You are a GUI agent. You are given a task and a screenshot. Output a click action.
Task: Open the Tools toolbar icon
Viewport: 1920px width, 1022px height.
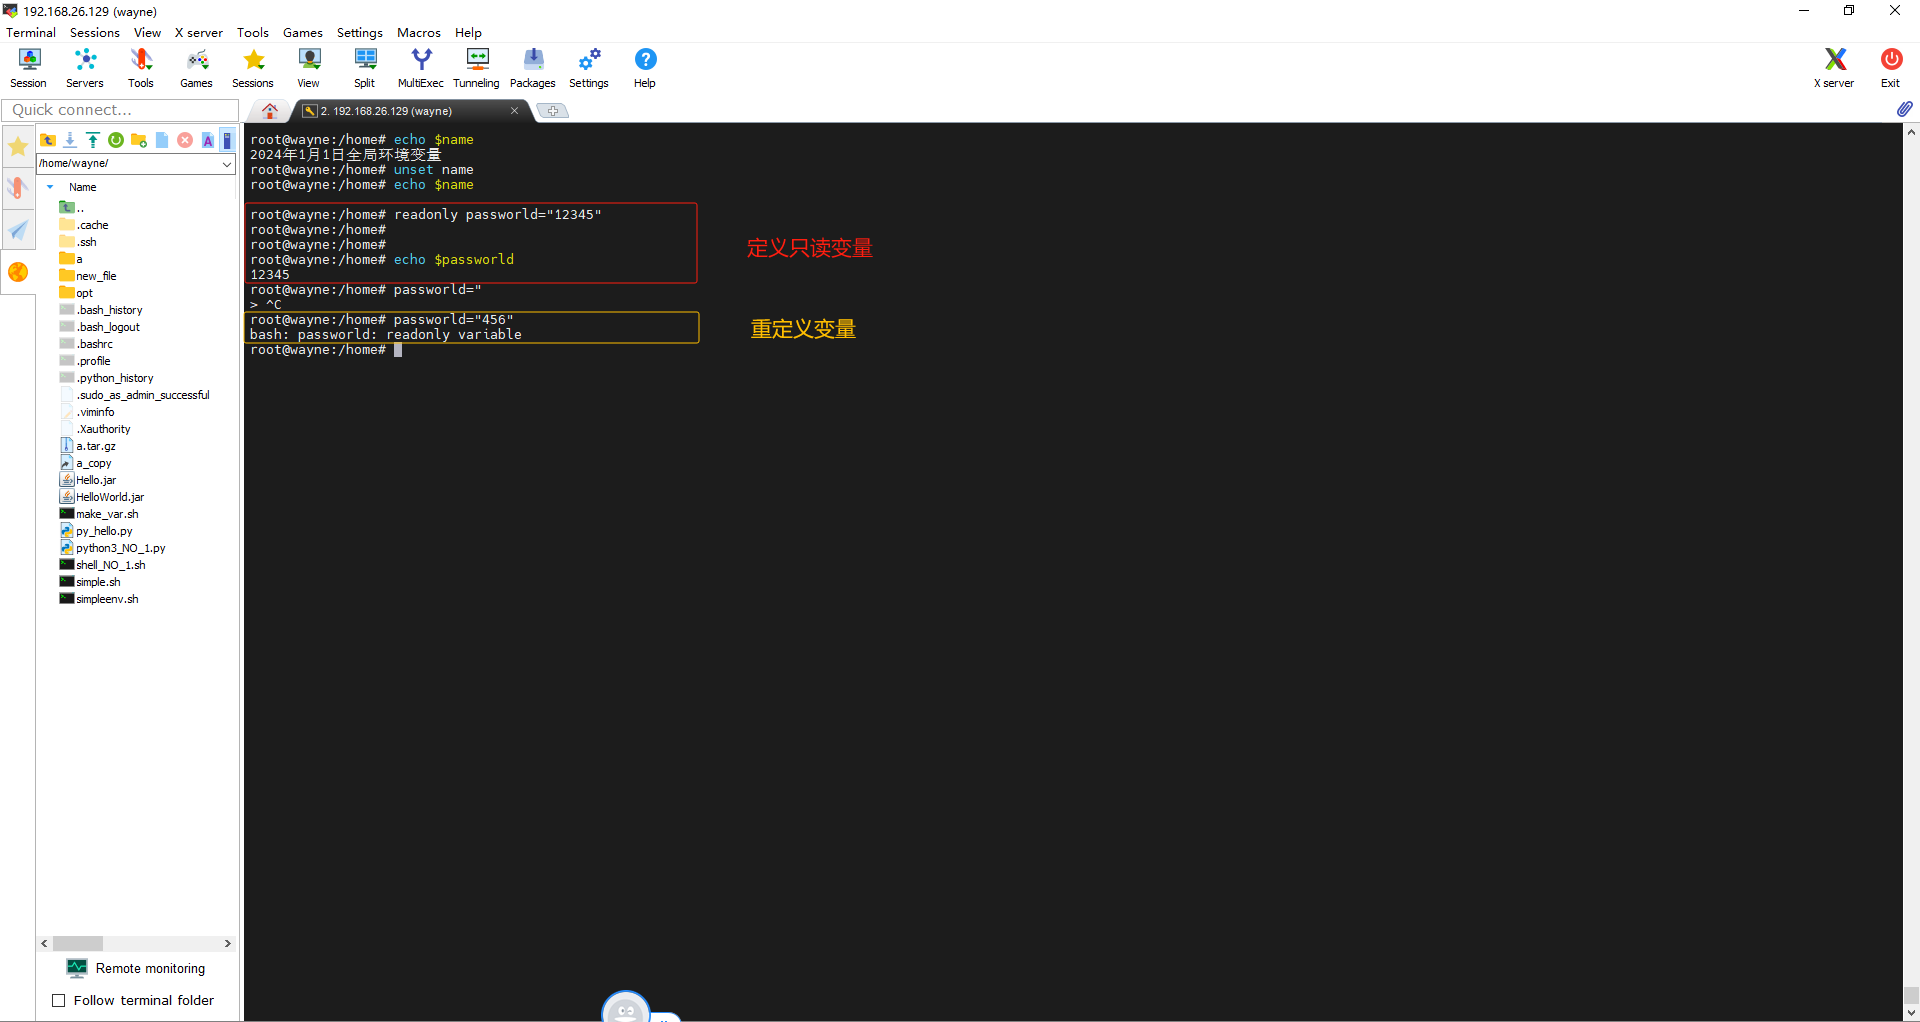[x=141, y=68]
